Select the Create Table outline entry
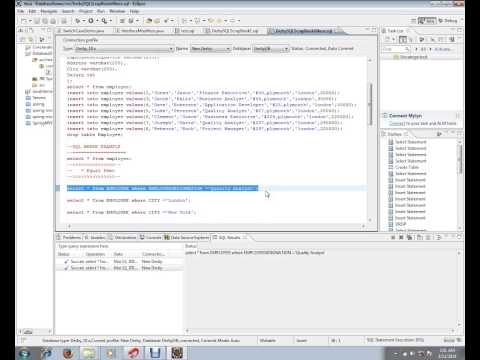The width and height of the screenshot is (480, 360). pos(407,167)
